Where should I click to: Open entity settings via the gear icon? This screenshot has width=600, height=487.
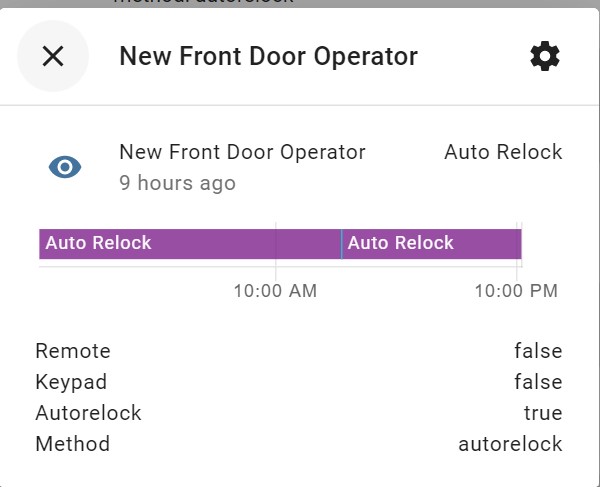(545, 56)
